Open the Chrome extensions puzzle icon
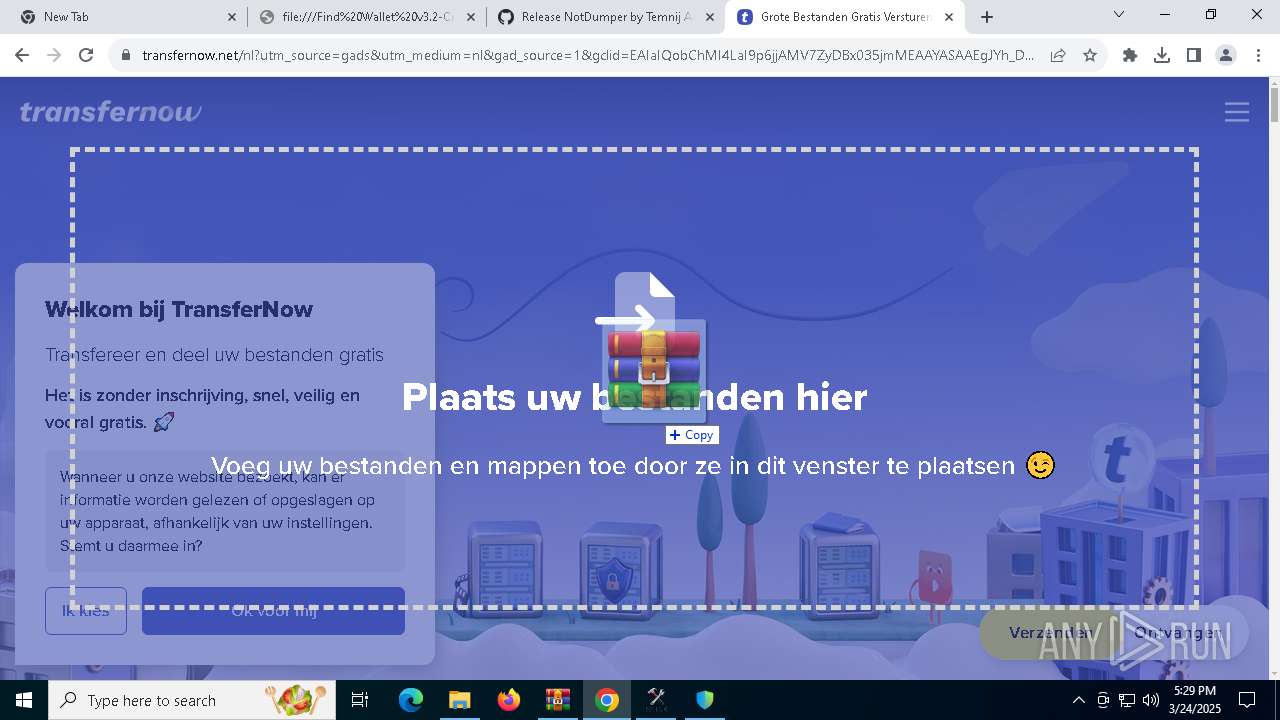The height and width of the screenshot is (720, 1280). [1130, 56]
